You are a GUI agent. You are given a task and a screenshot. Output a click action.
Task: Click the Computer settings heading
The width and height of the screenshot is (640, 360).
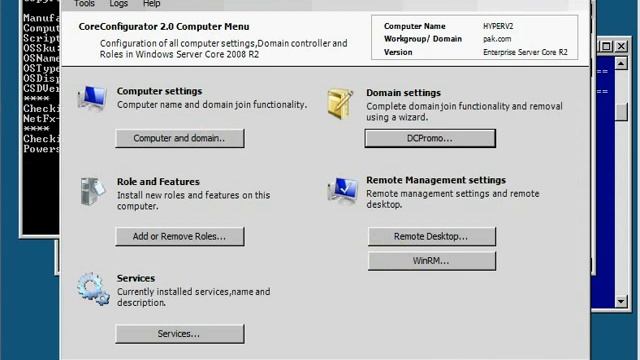pos(159,91)
